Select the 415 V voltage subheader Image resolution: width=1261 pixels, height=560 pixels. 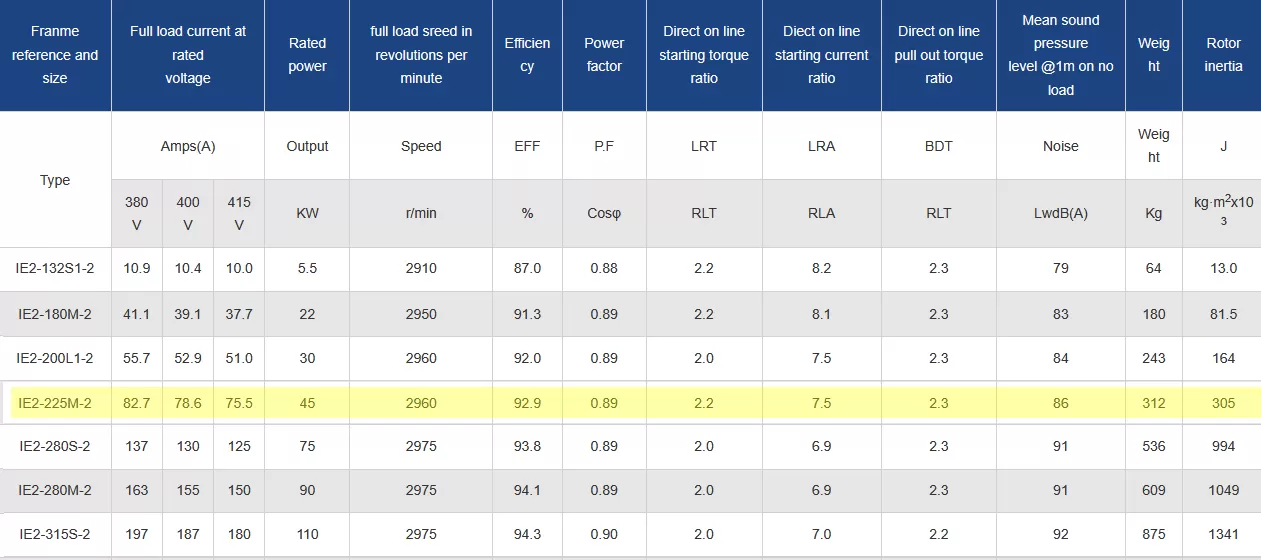tap(239, 213)
